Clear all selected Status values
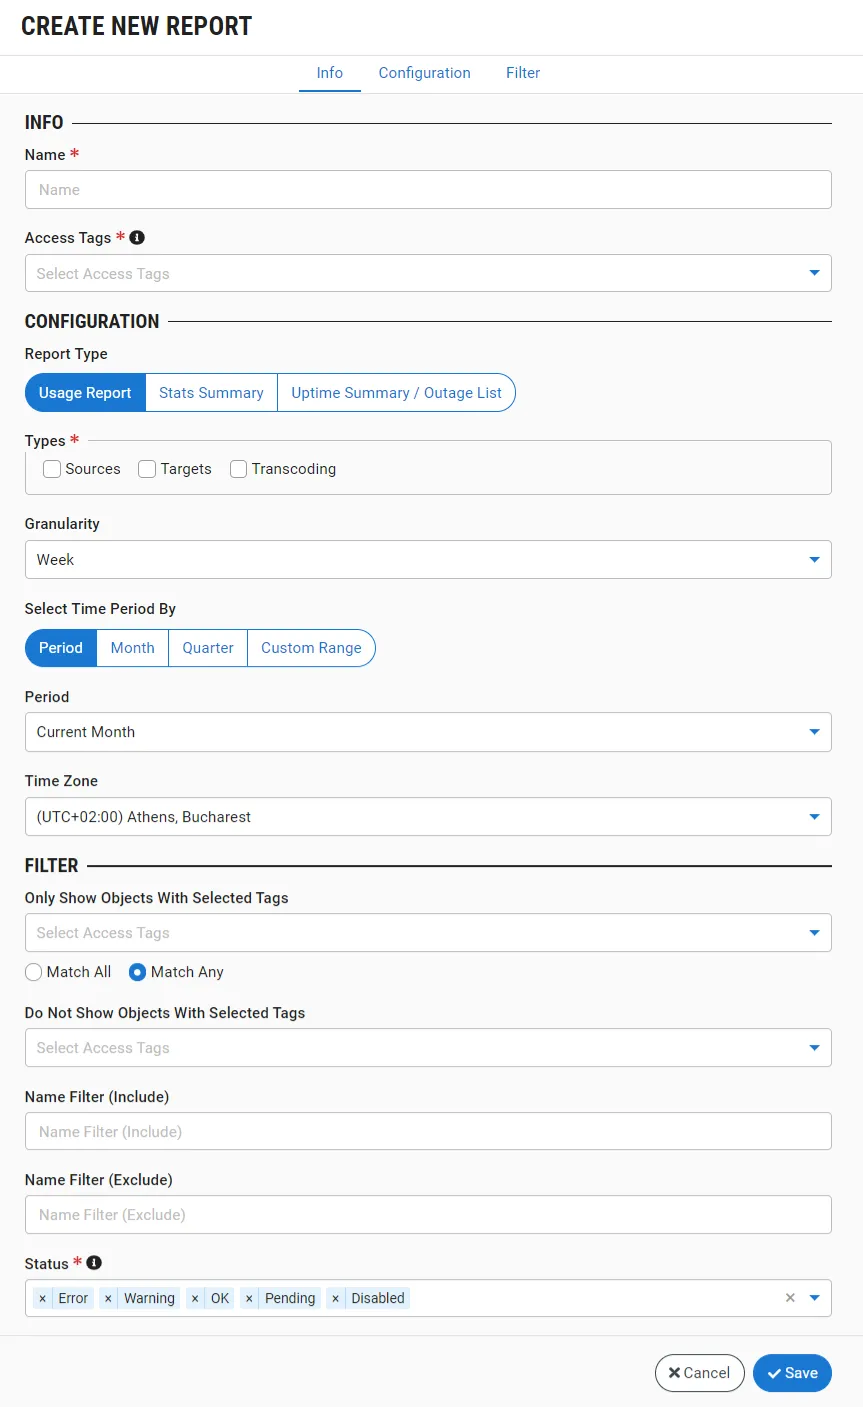The width and height of the screenshot is (863, 1407). (x=790, y=1298)
